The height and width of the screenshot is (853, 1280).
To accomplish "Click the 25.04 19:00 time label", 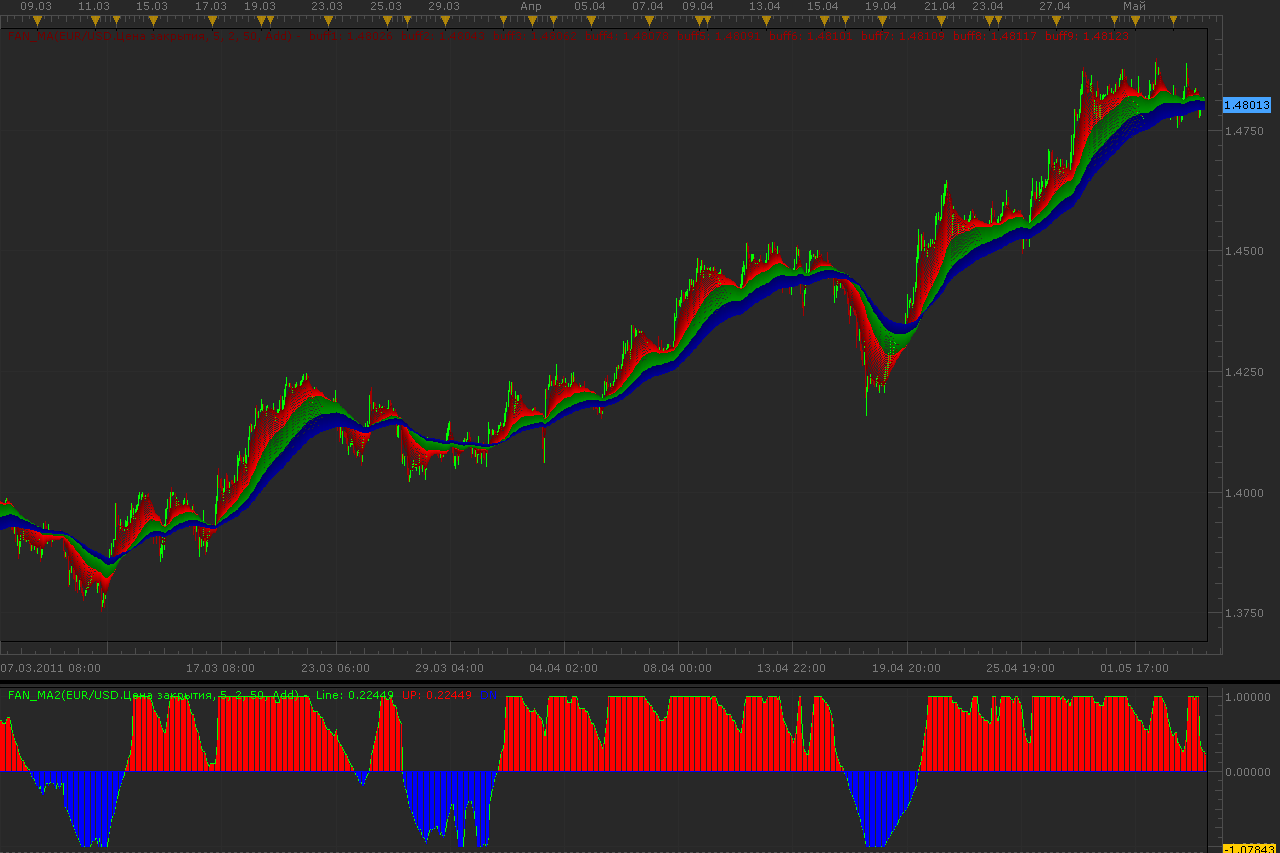I will point(1020,668).
